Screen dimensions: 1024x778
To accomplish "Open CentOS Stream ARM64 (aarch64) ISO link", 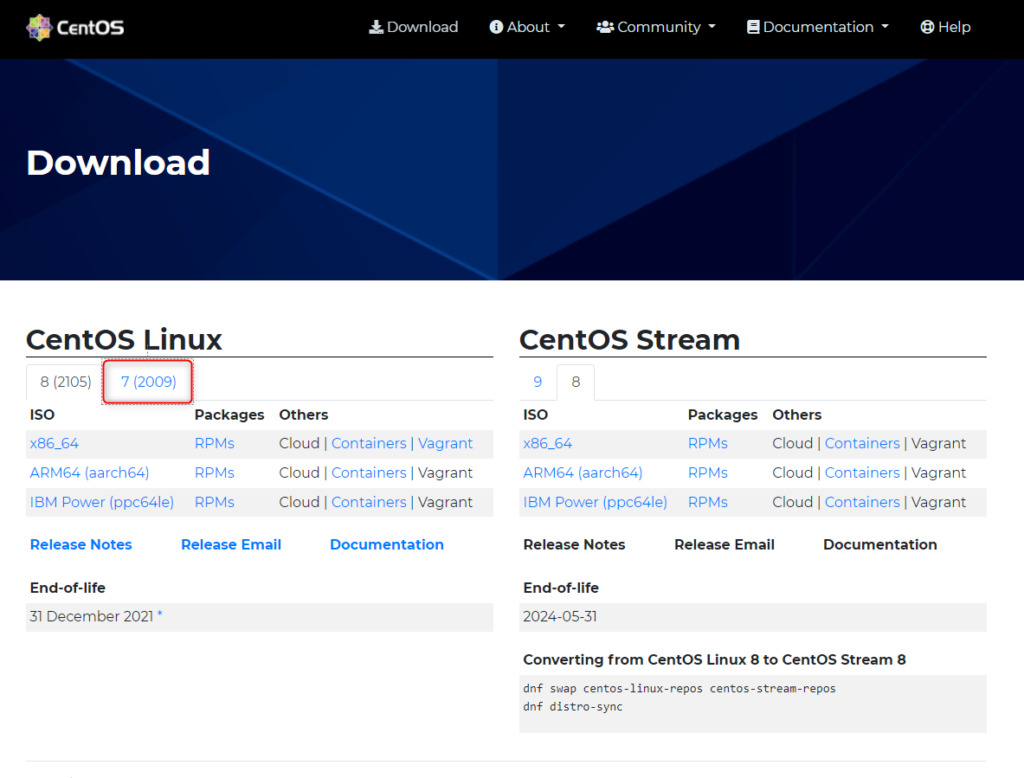I will click(583, 472).
